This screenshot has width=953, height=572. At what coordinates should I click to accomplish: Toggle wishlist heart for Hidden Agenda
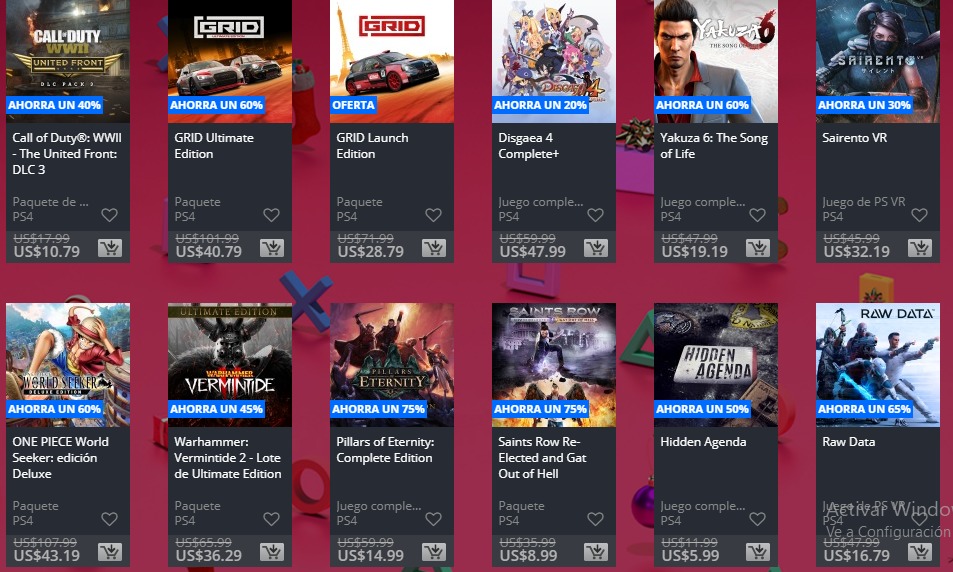pos(757,519)
